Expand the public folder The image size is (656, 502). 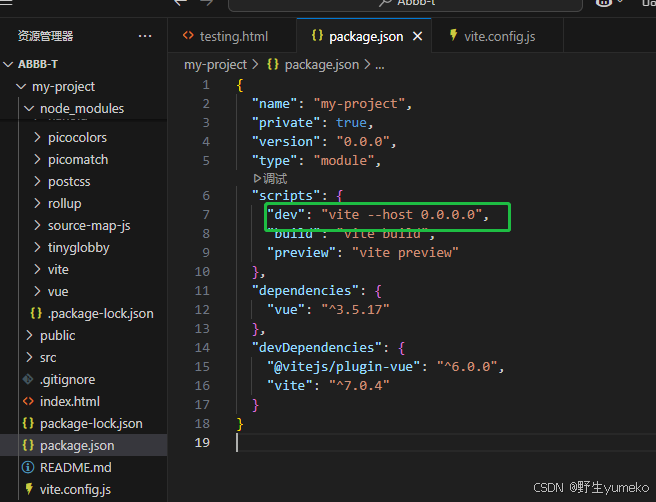coord(29,335)
